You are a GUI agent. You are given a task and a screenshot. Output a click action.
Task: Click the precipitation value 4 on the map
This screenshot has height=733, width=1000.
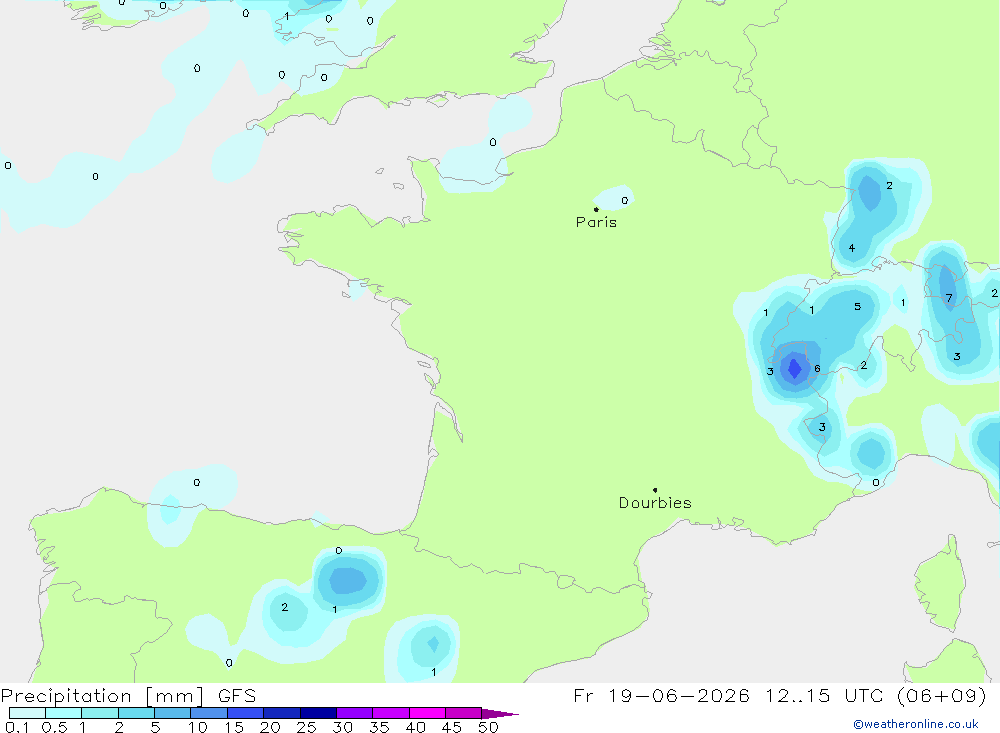coord(851,248)
